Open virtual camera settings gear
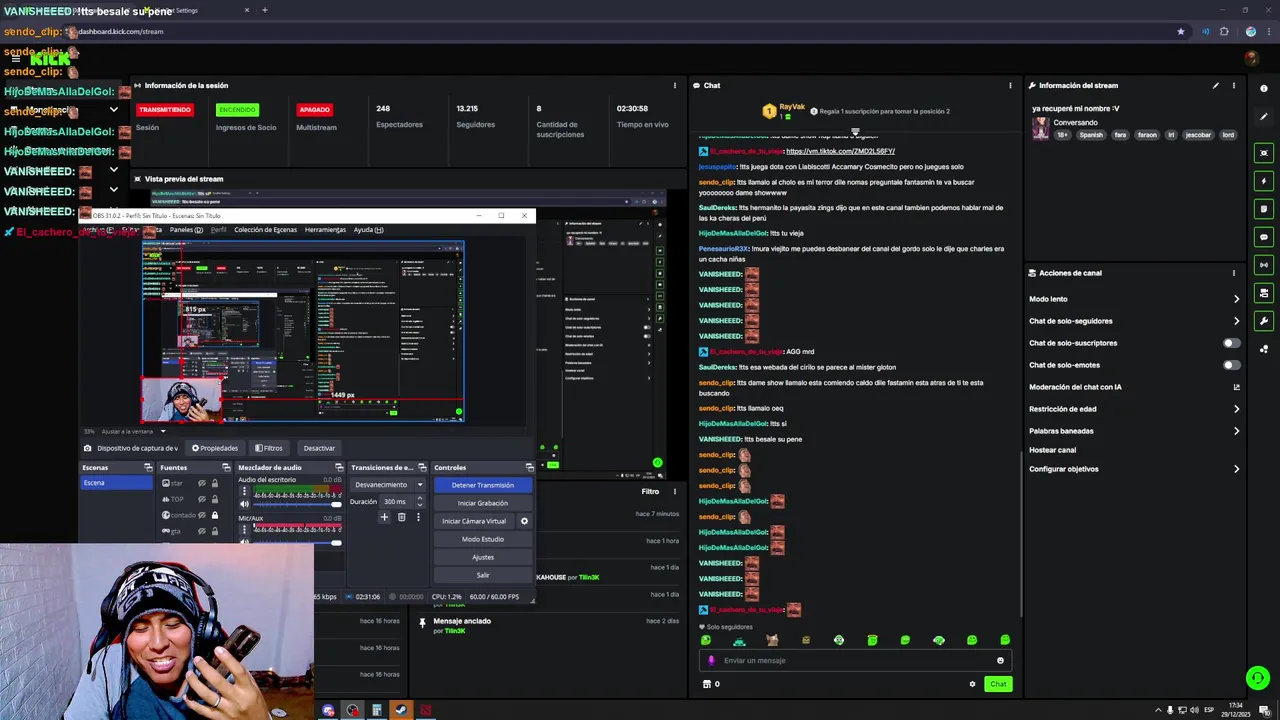This screenshot has height=720, width=1280. (x=524, y=521)
